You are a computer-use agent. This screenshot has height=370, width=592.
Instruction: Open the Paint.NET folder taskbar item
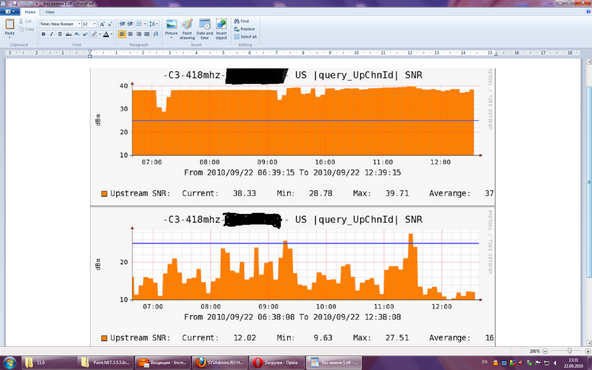[x=106, y=363]
